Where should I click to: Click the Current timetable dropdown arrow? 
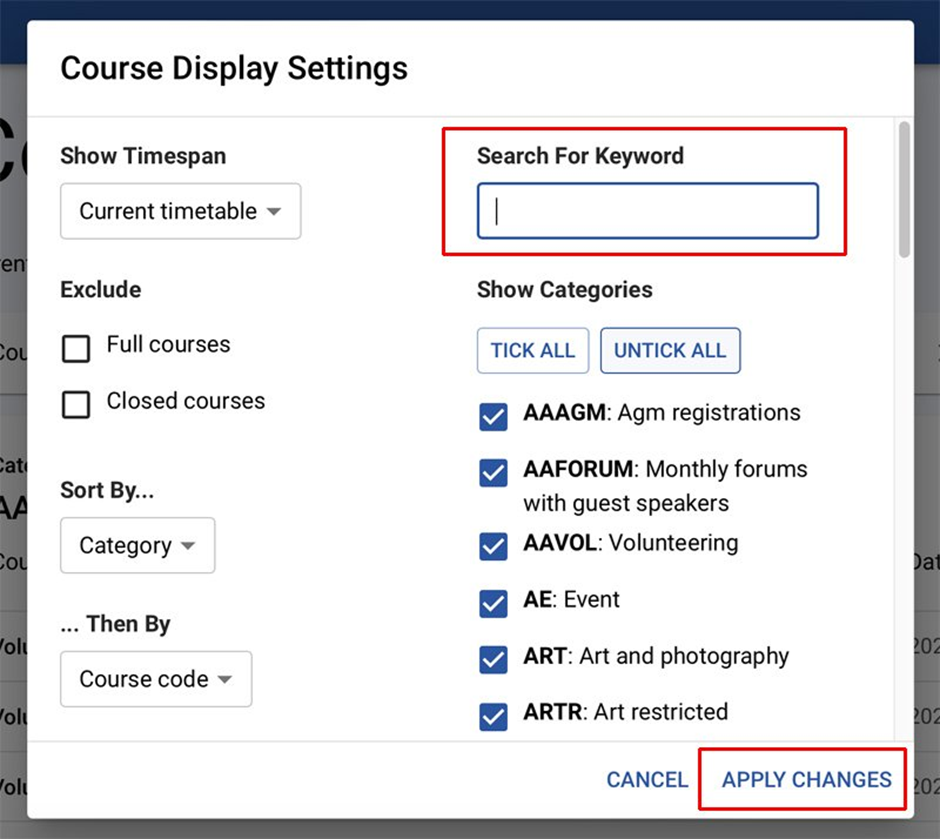274,212
